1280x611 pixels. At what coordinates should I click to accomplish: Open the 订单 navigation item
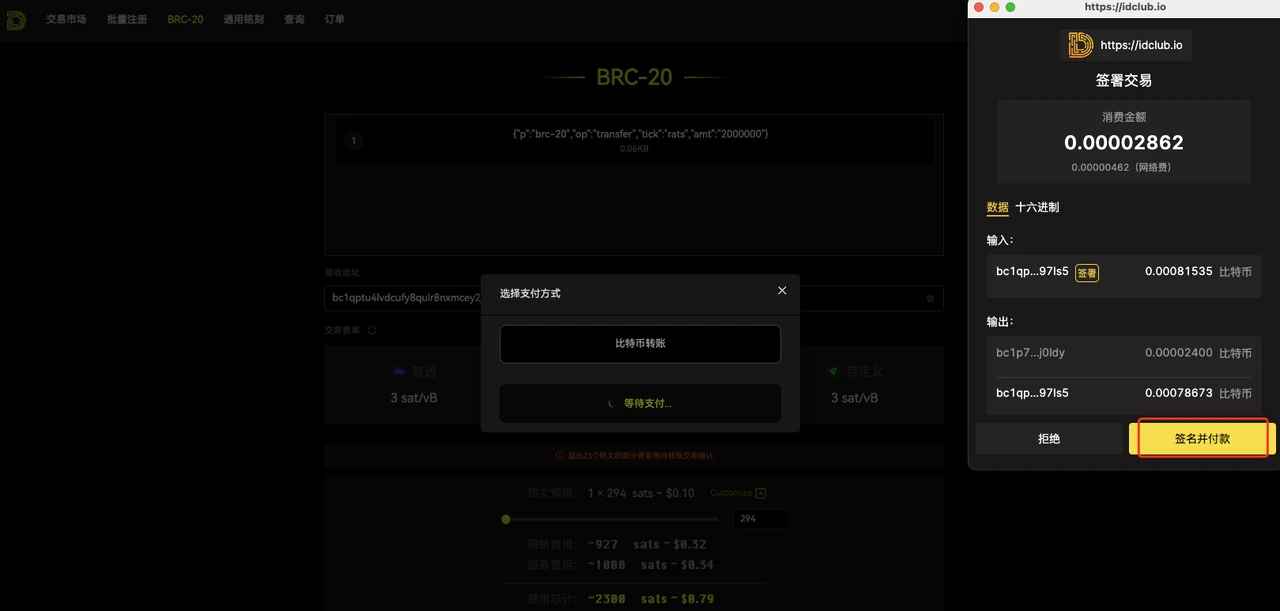(x=335, y=20)
